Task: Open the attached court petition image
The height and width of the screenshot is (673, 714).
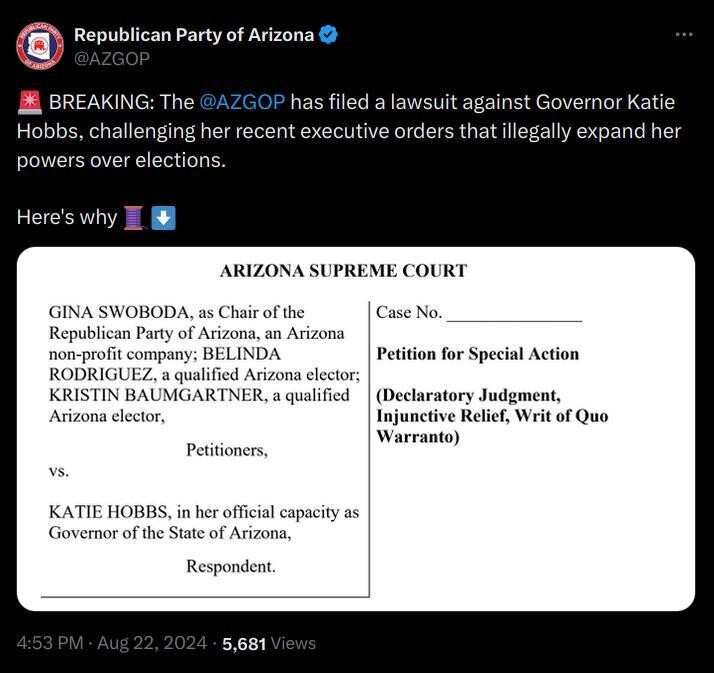Action: (x=356, y=429)
